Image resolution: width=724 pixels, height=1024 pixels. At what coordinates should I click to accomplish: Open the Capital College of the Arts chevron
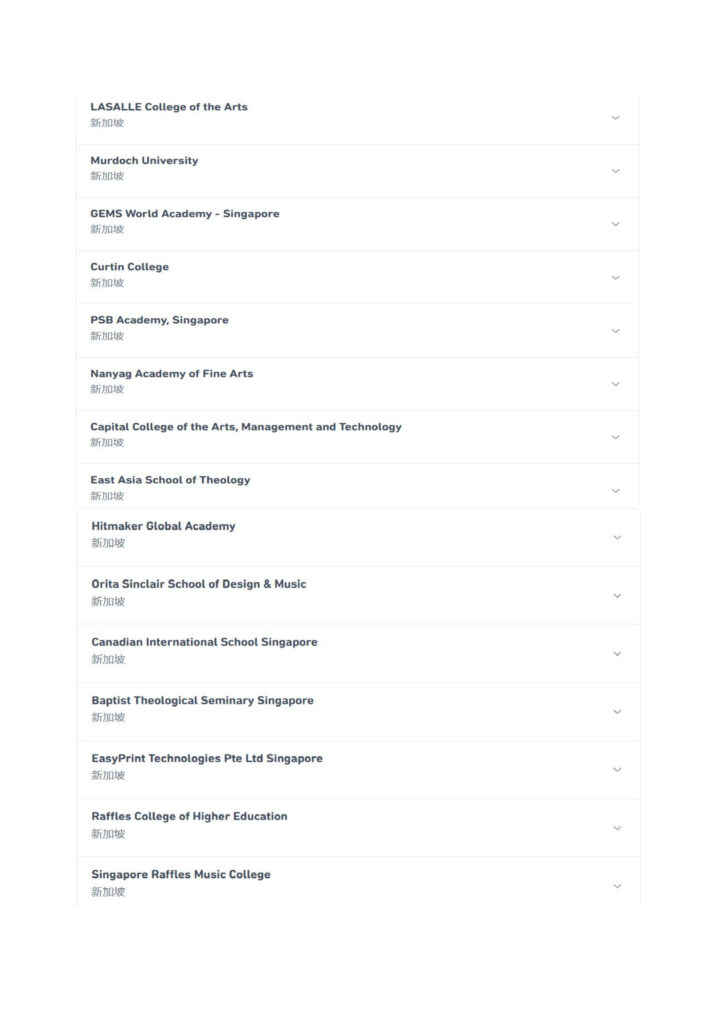point(615,438)
